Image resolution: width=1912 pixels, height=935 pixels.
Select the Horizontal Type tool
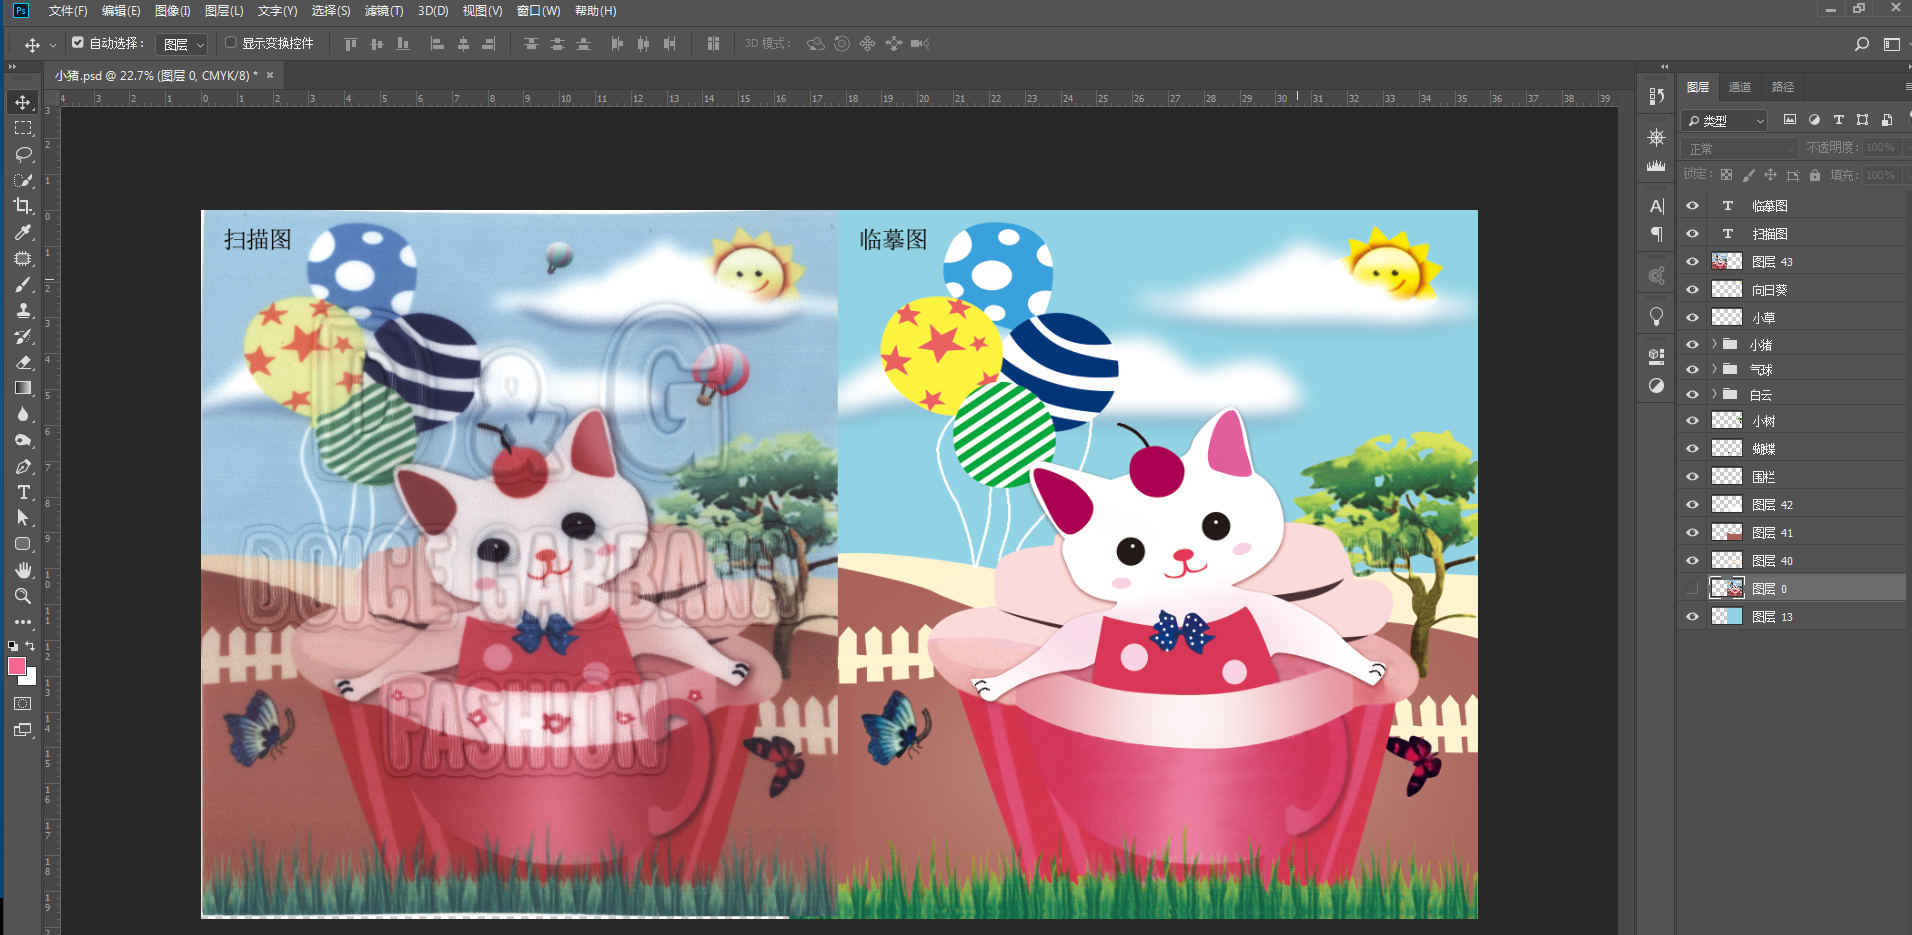(x=23, y=492)
